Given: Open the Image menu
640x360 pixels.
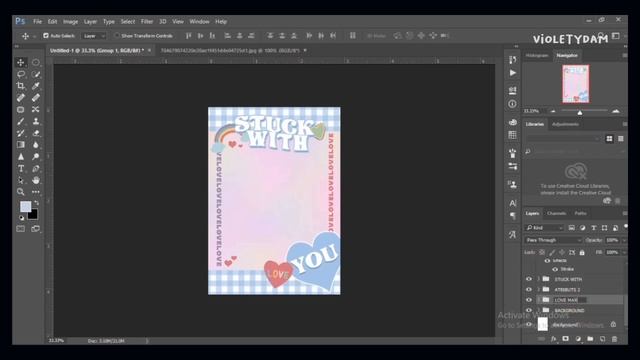Looking at the screenshot, I should coord(70,22).
